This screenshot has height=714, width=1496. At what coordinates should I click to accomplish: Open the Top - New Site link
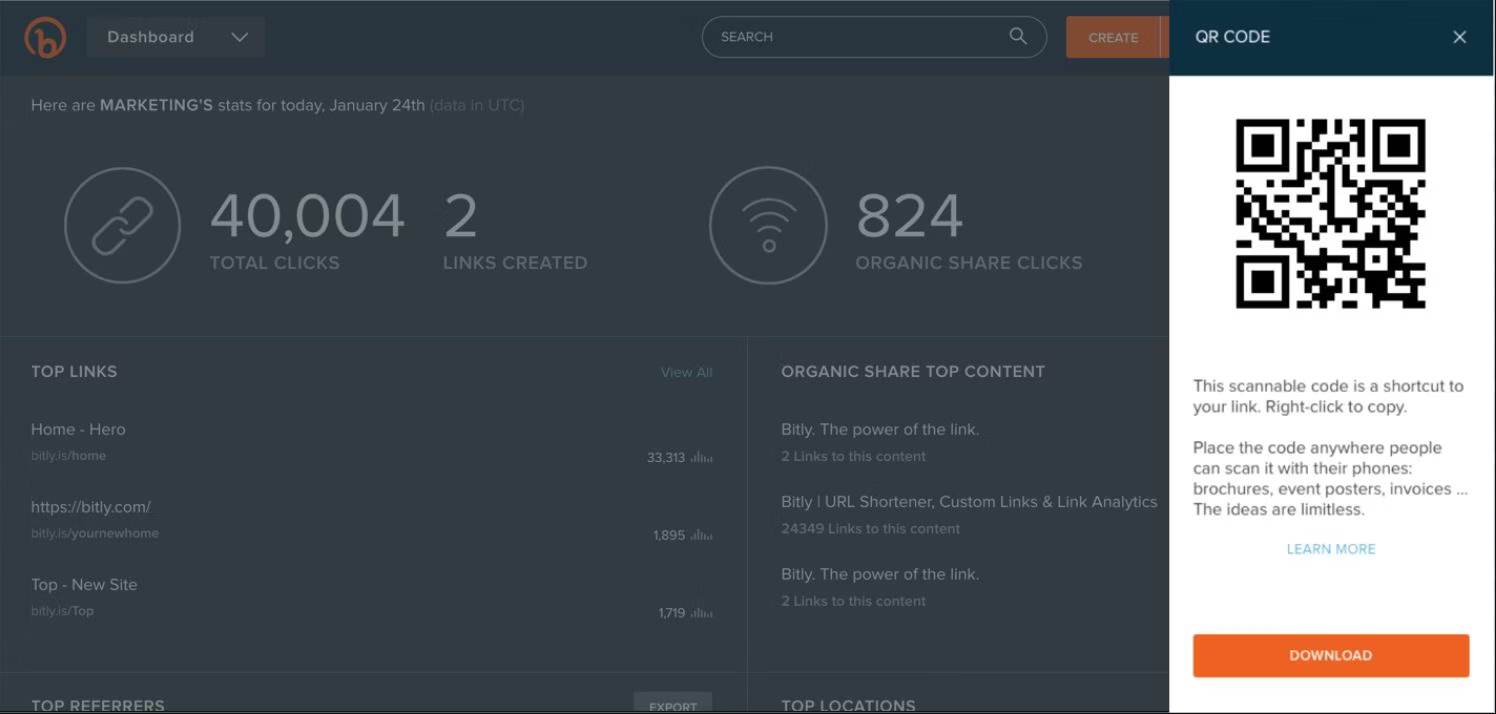click(x=84, y=585)
